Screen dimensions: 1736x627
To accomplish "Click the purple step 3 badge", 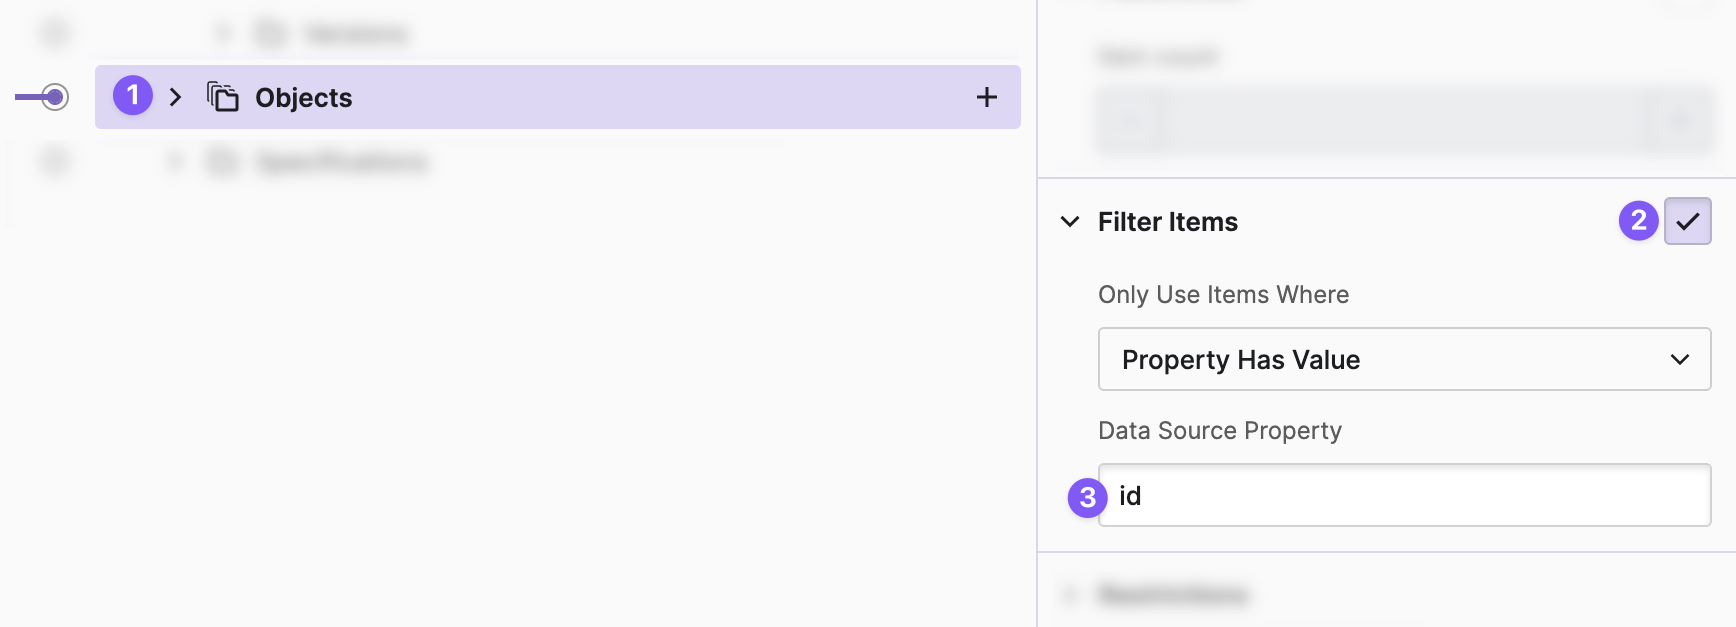I will (1087, 497).
